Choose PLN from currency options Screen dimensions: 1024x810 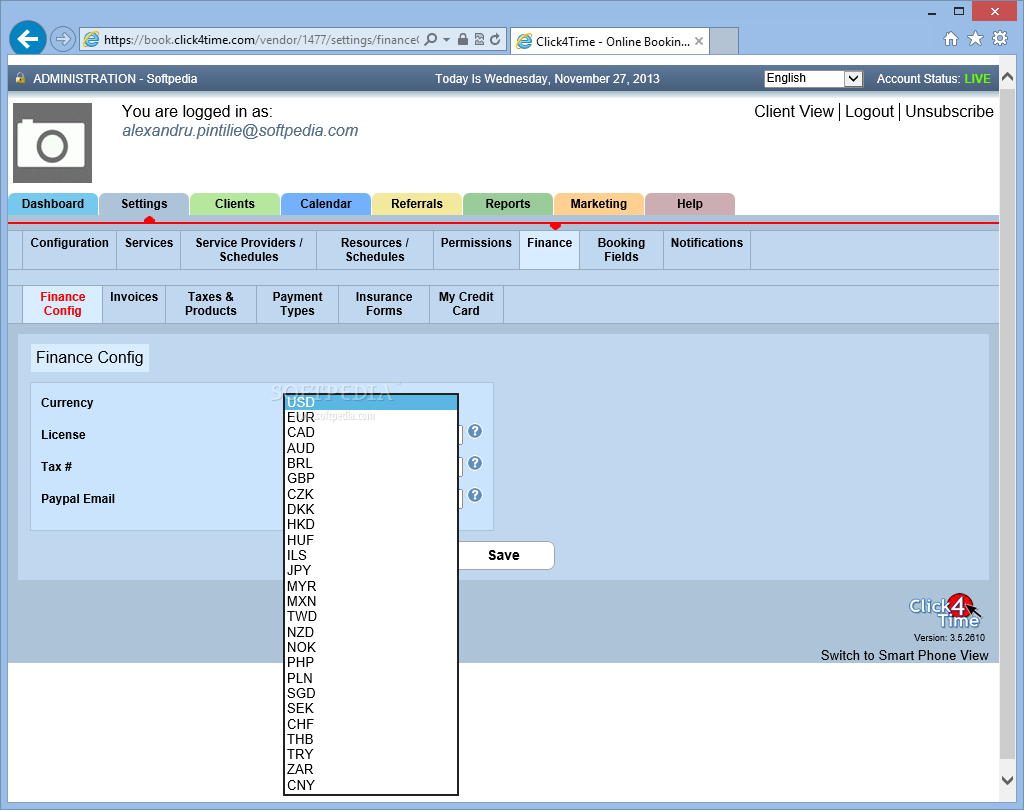pos(371,678)
